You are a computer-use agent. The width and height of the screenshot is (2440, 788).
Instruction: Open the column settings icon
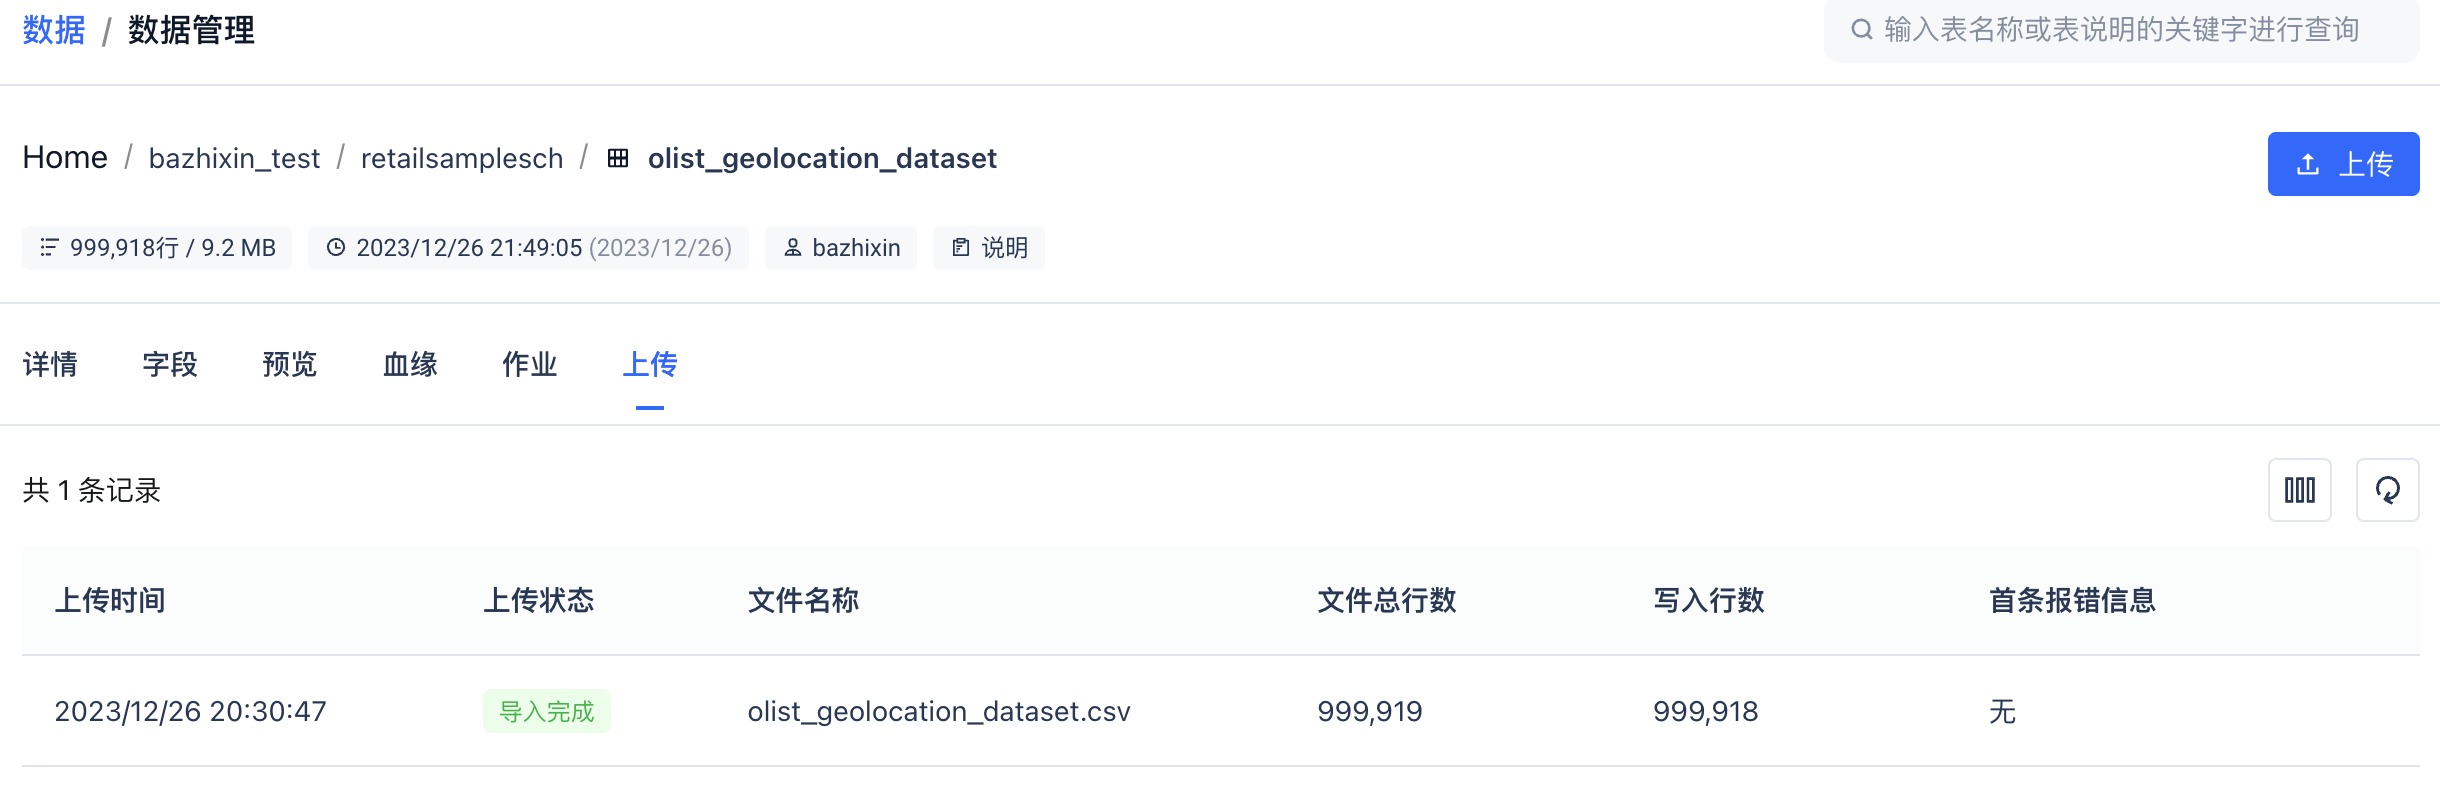2299,490
